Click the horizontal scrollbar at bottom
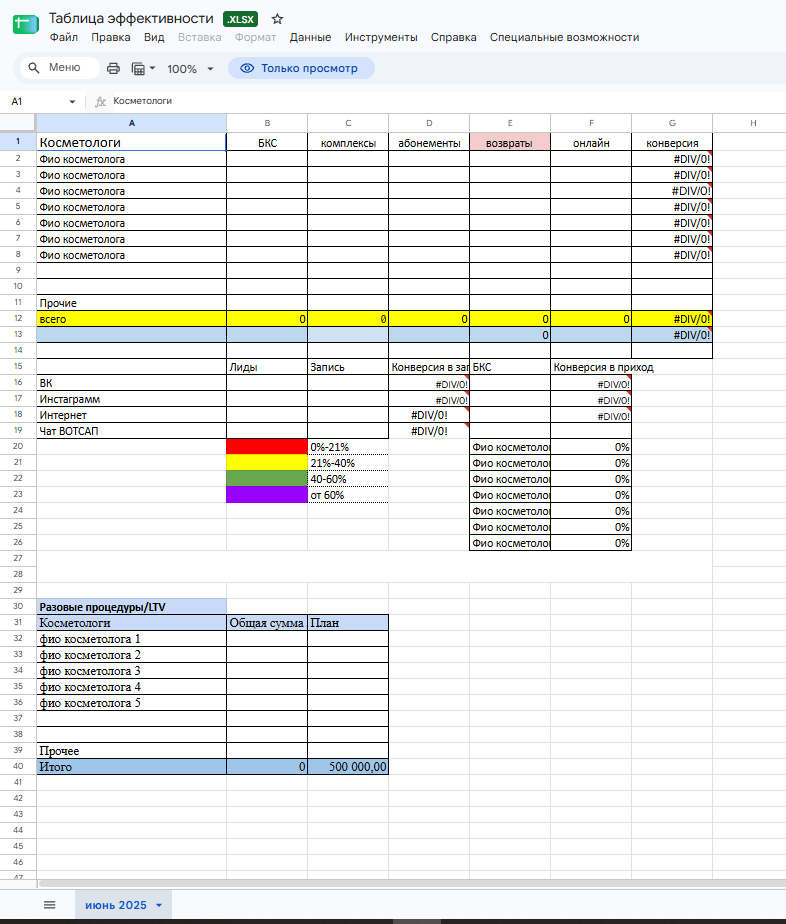The height and width of the screenshot is (924, 786). 411,883
